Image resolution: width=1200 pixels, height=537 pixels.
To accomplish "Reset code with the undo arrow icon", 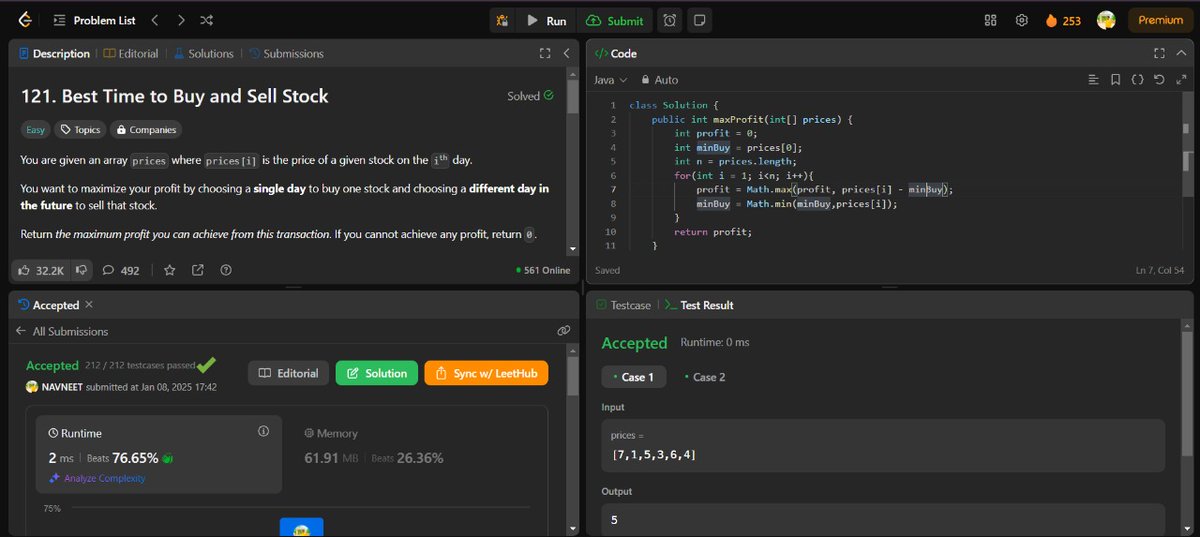I will click(1158, 79).
